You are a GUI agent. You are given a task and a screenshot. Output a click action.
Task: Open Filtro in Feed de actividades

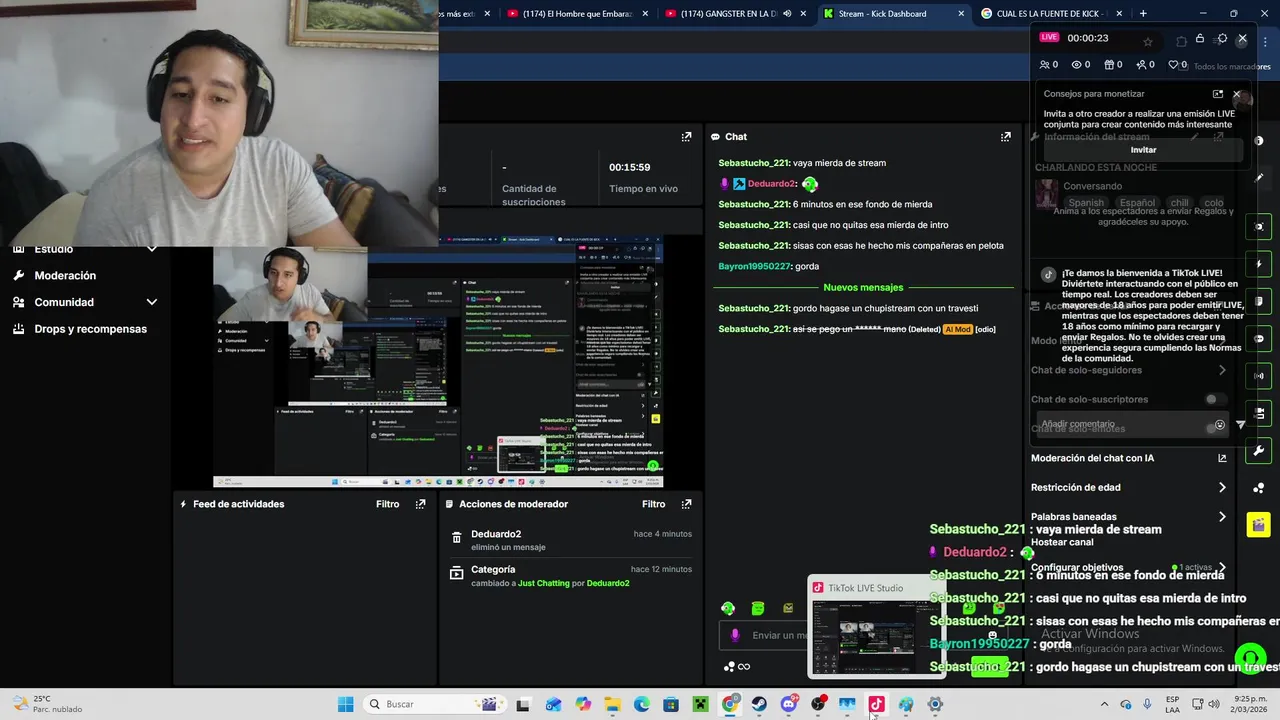point(387,504)
